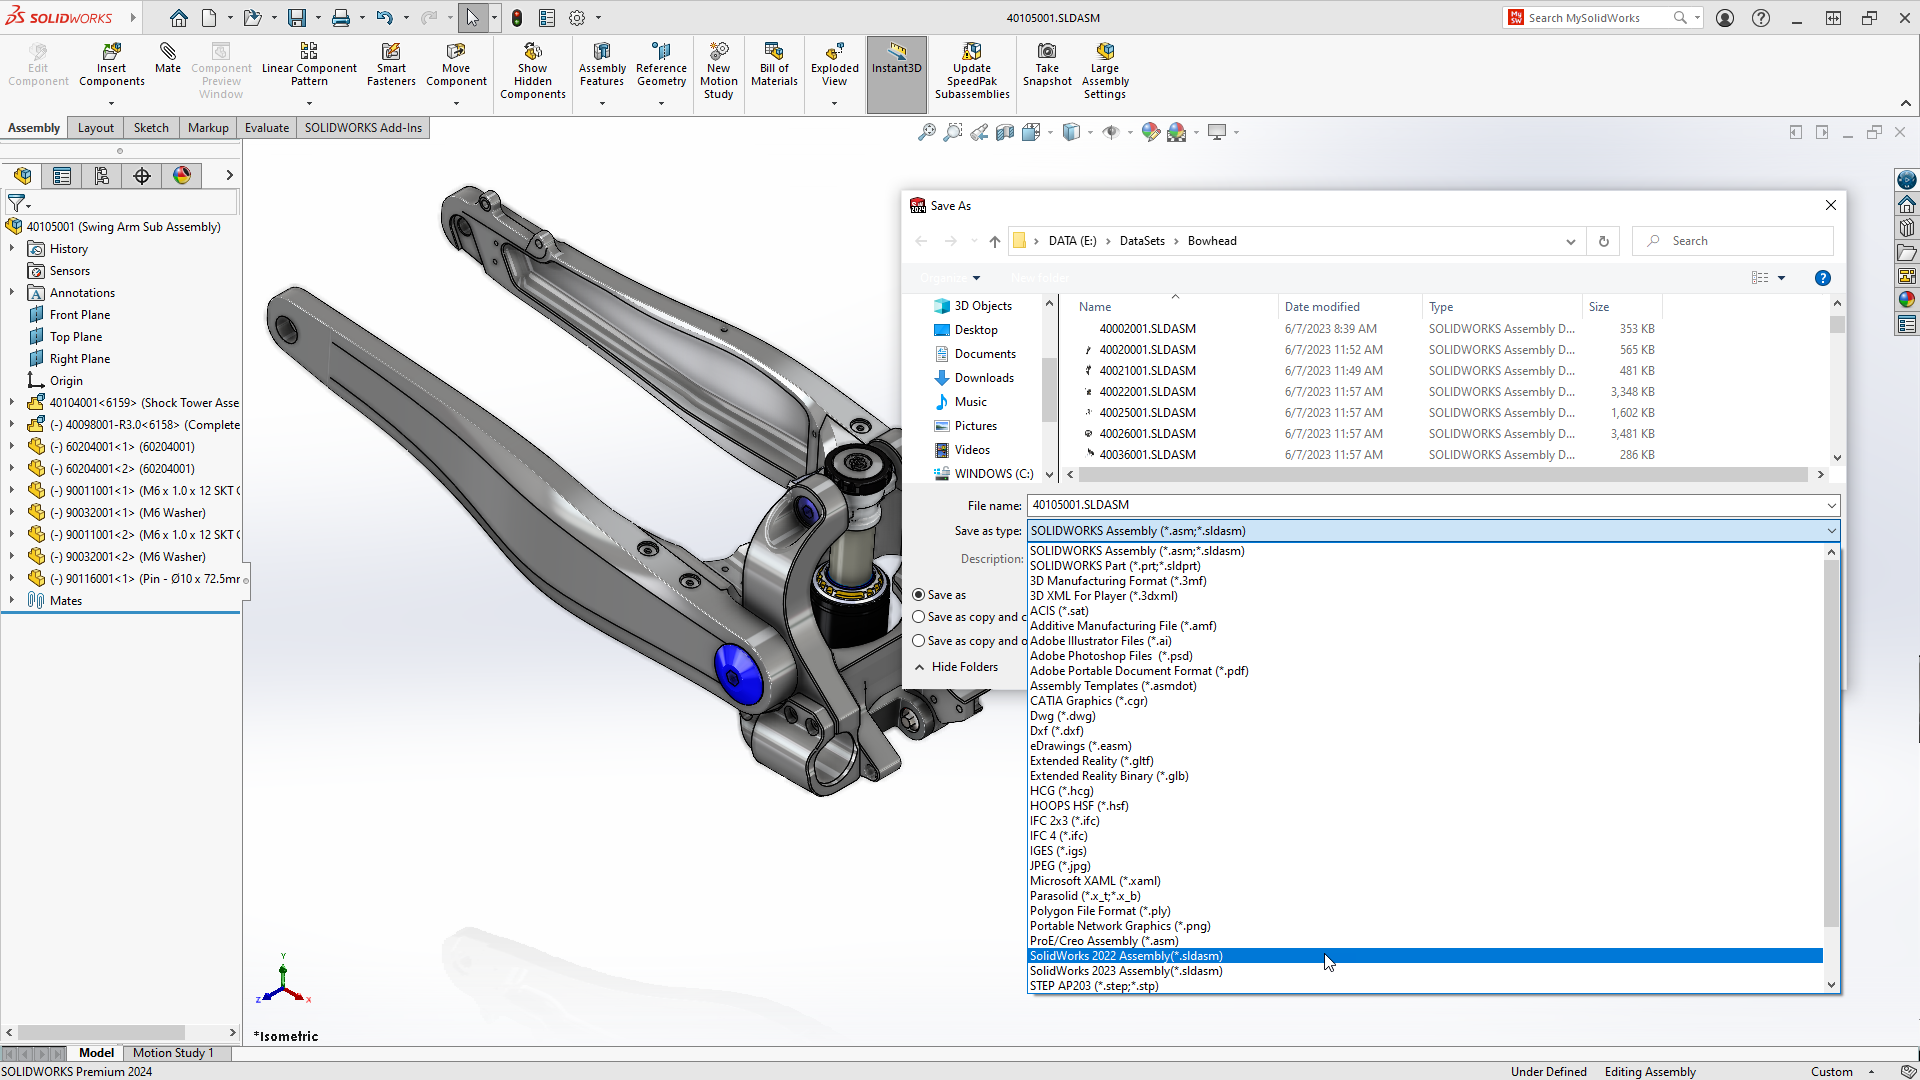Click the file name input field
This screenshot has height=1080, width=1920.
click(1432, 504)
